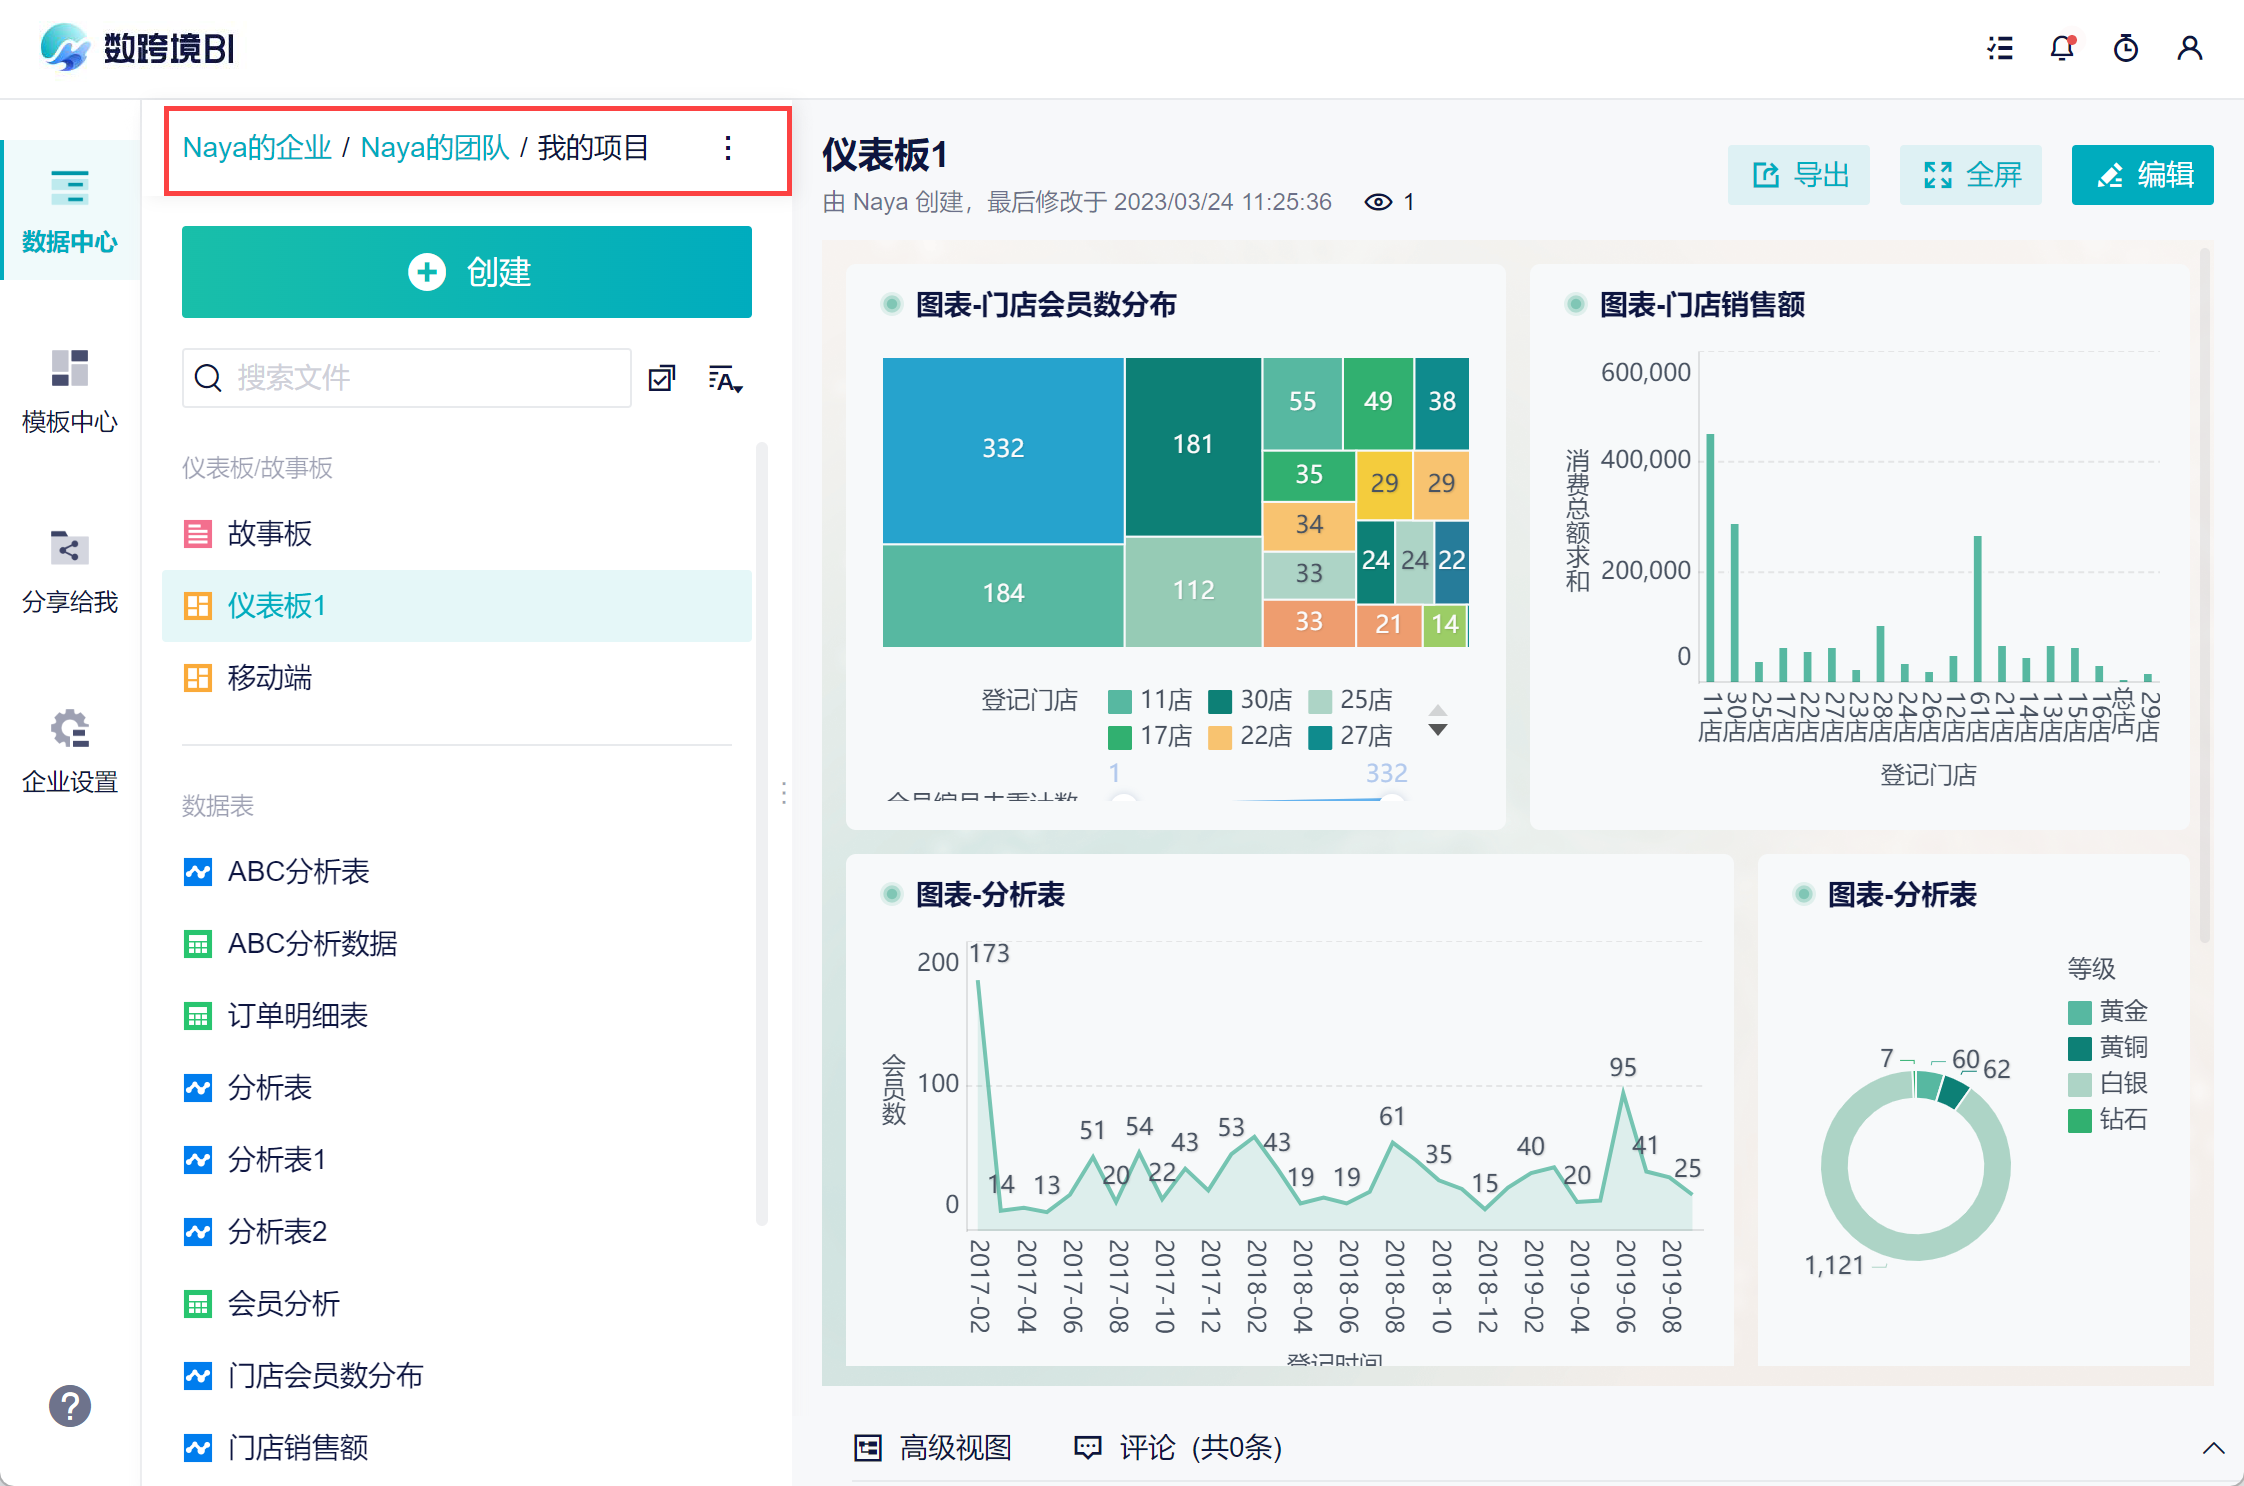
Task: Open the notification bell
Action: 2063,48
